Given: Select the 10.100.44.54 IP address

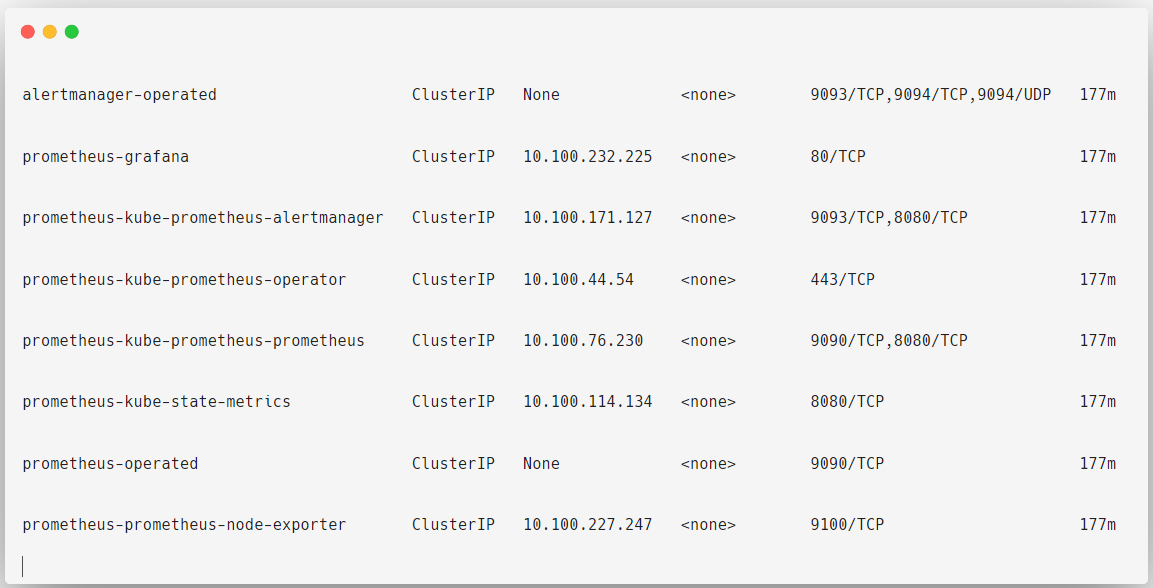Looking at the screenshot, I should [578, 279].
